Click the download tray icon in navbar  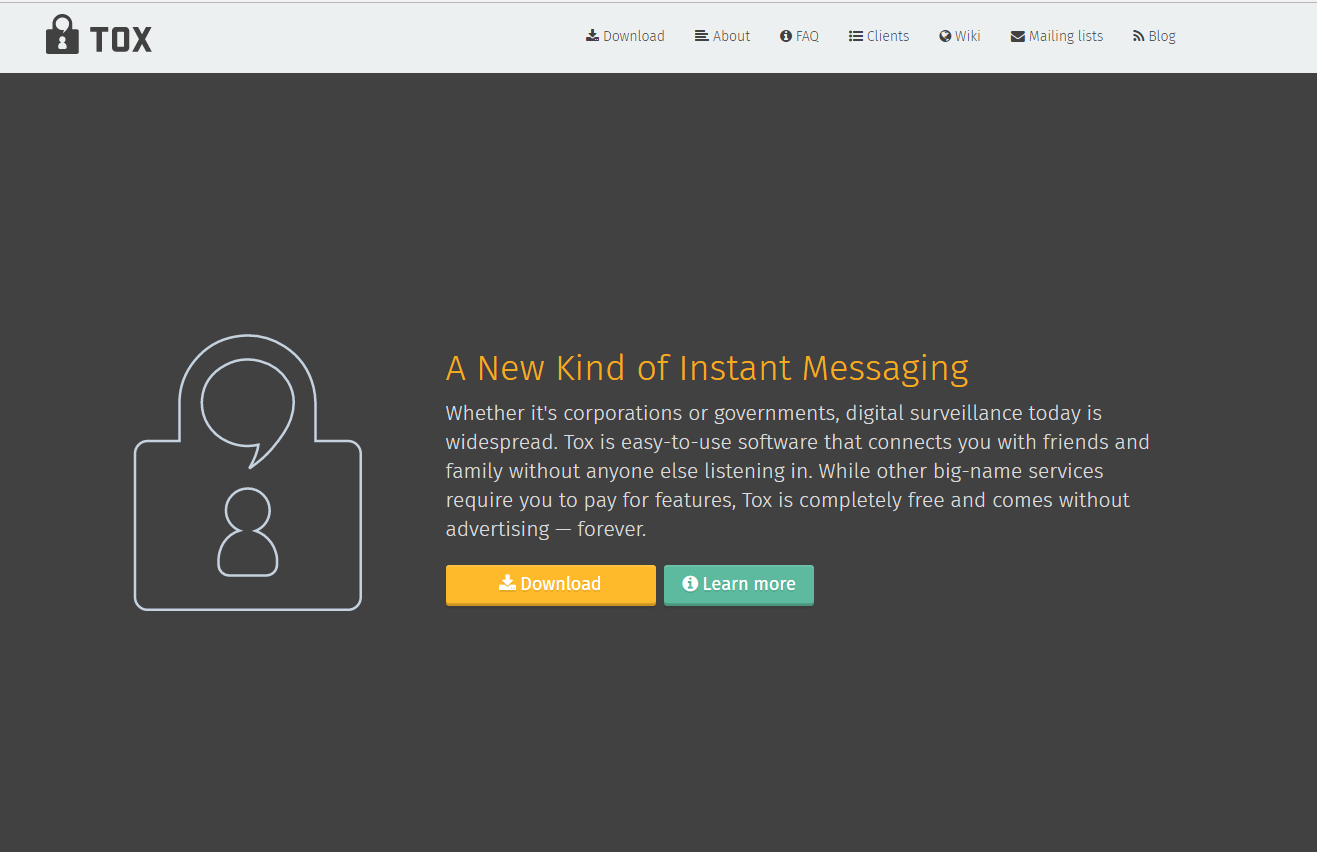pyautogui.click(x=592, y=36)
